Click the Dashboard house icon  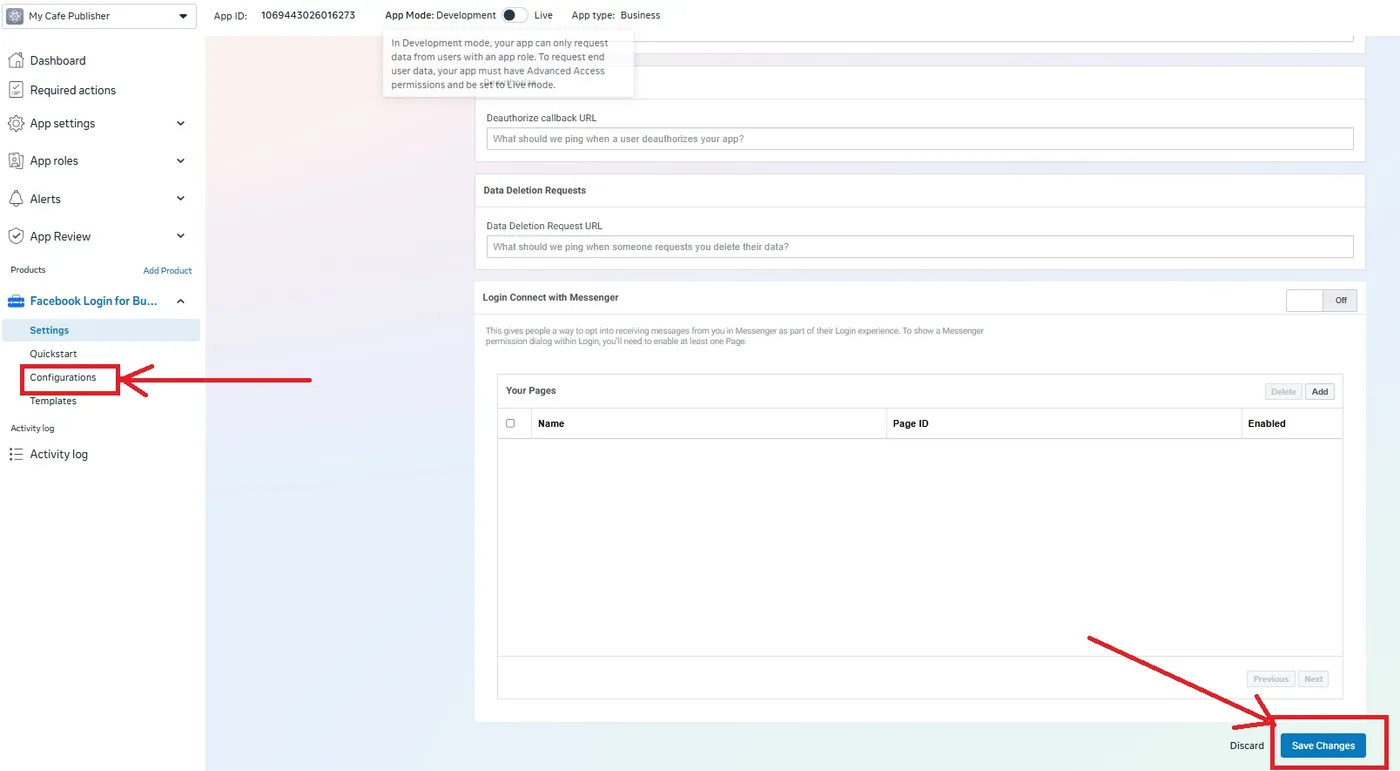click(x=16, y=60)
